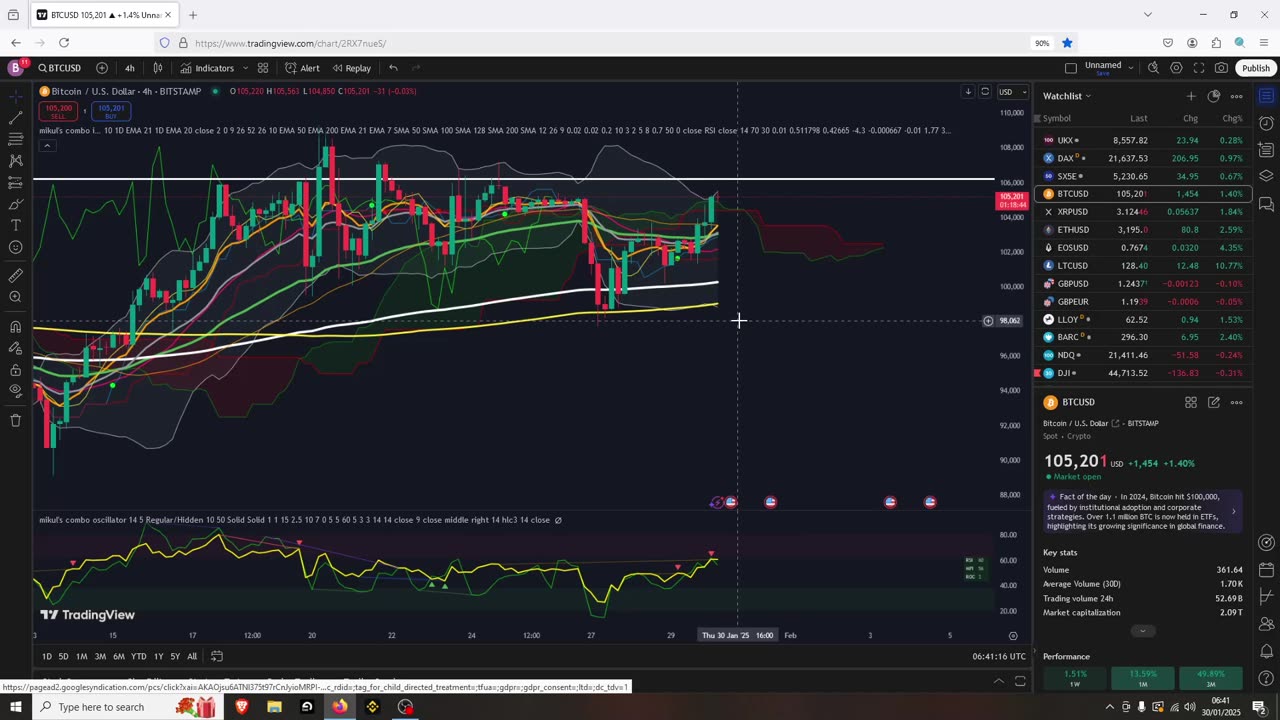
Task: Open BTCUSD details grid icon
Action: click(x=1190, y=402)
